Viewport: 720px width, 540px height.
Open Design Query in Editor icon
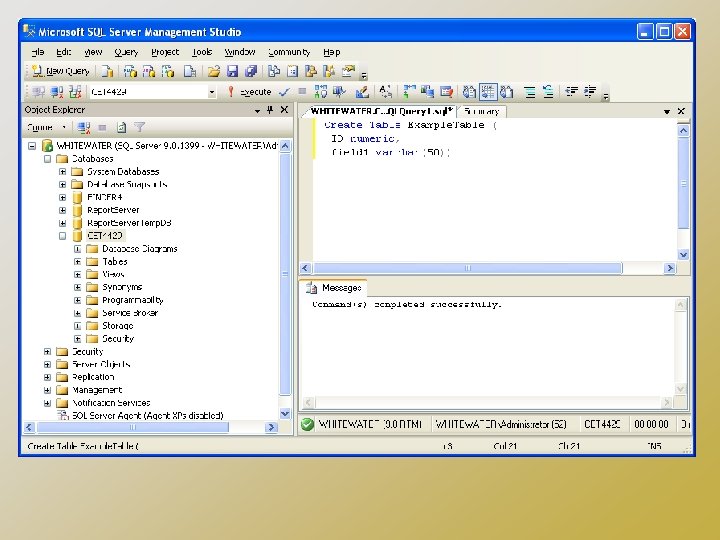(x=362, y=92)
